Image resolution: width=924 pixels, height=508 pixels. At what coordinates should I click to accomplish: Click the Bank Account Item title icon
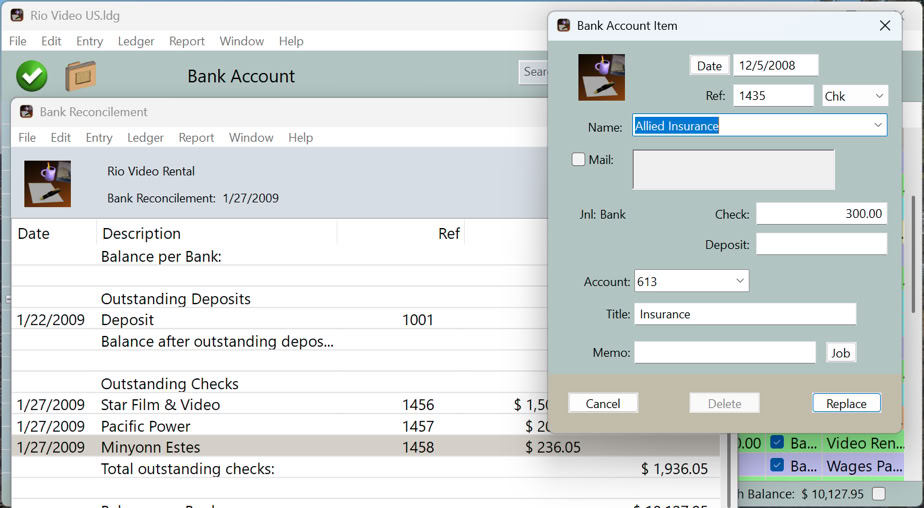(564, 25)
